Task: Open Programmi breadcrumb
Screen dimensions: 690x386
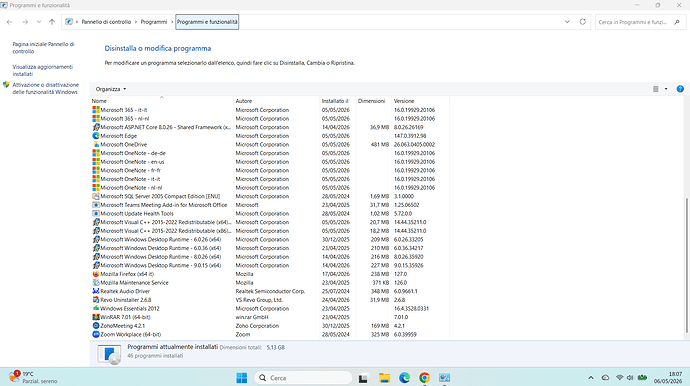Action: tap(154, 22)
